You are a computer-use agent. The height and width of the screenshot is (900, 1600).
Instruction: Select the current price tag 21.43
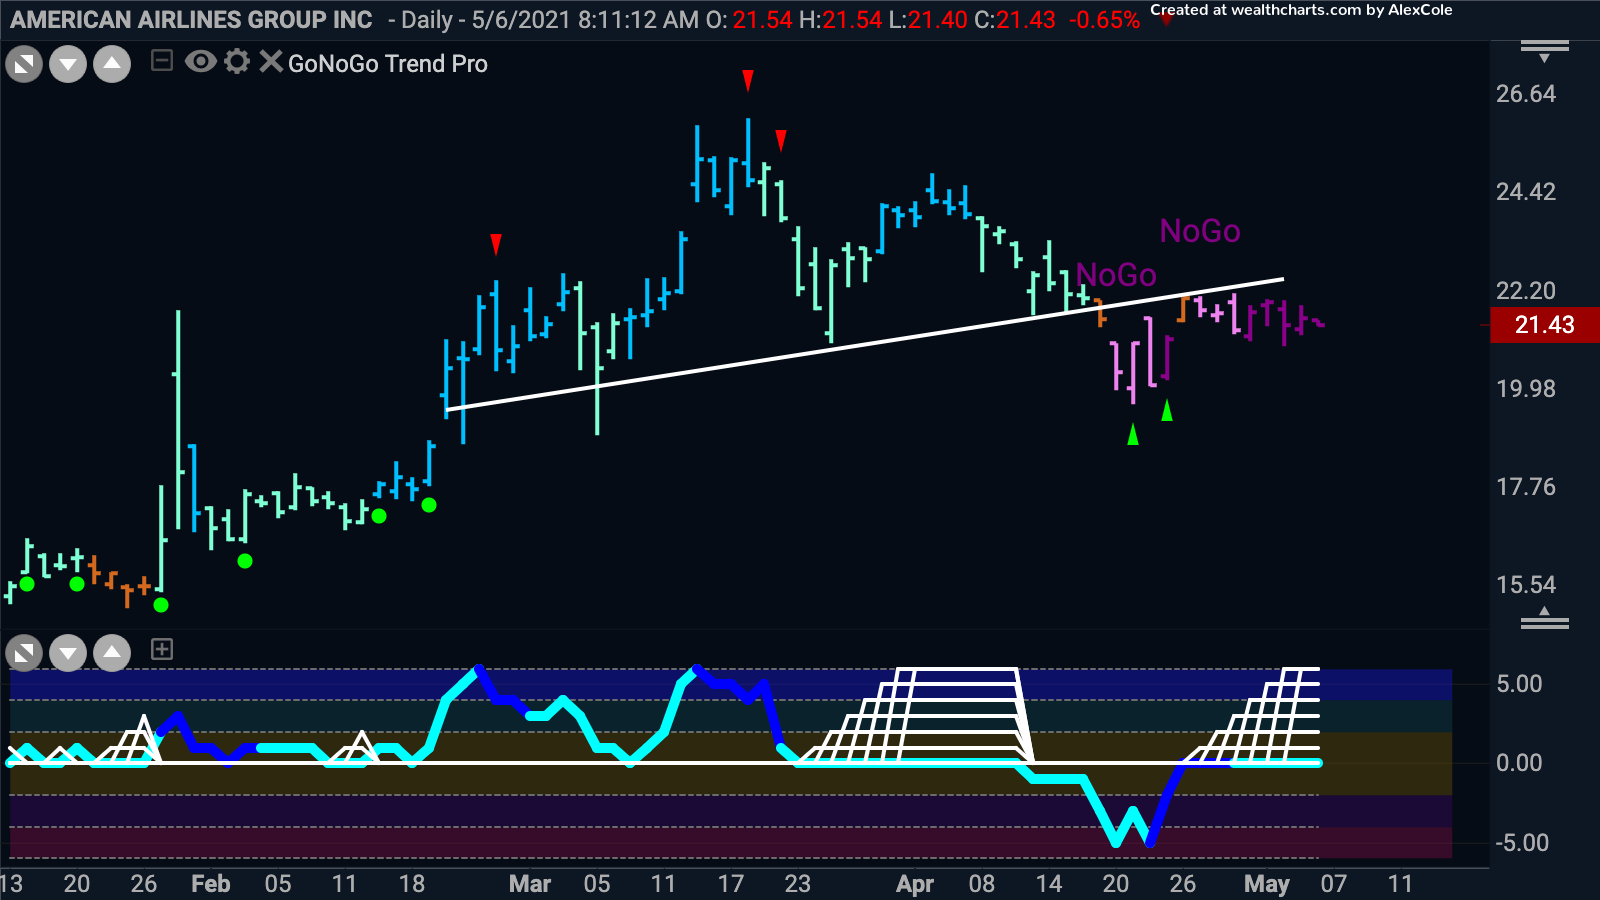coord(1545,325)
